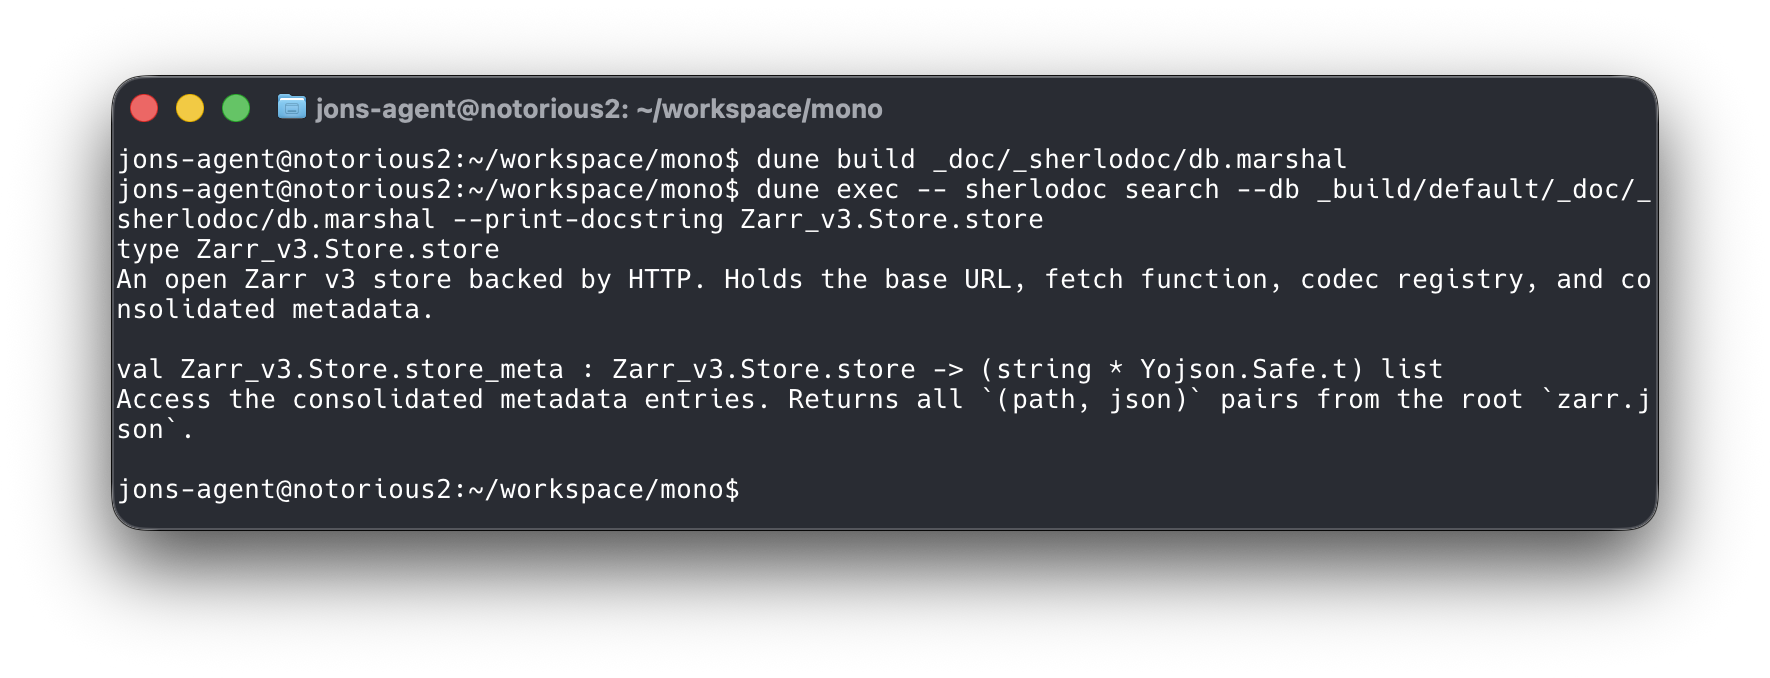Click the "type Zarr_v3.Store.store" output line
The height and width of the screenshot is (678, 1770).
tap(308, 250)
